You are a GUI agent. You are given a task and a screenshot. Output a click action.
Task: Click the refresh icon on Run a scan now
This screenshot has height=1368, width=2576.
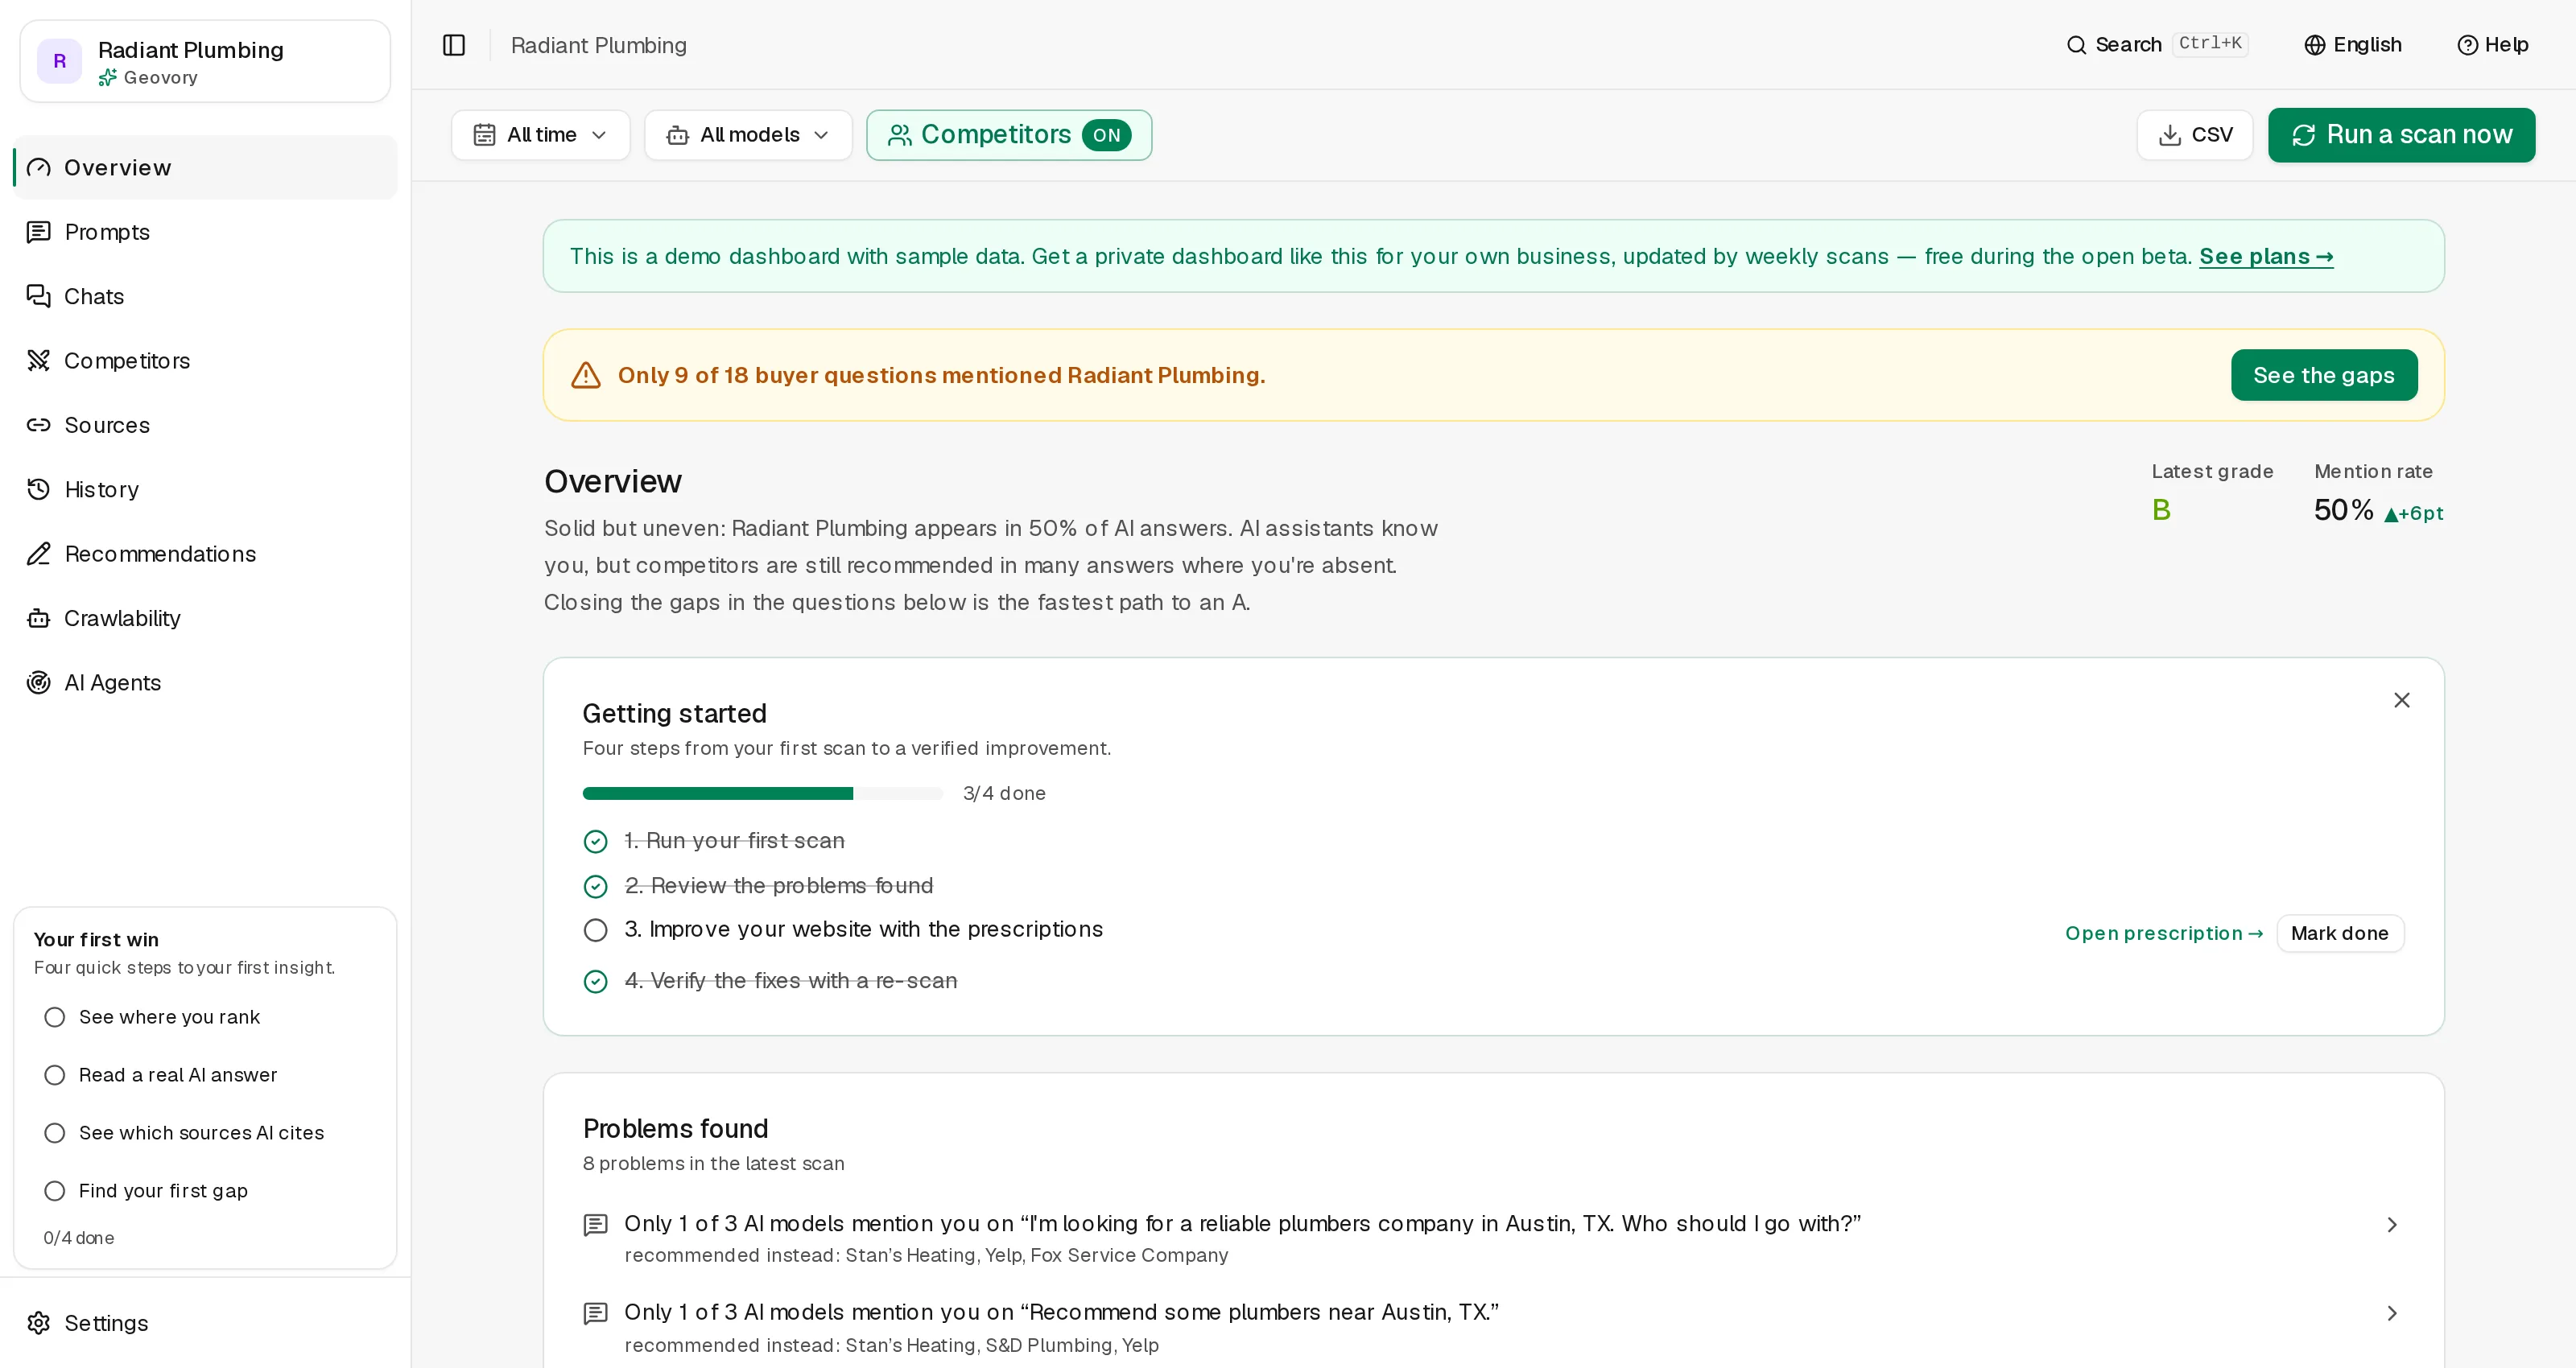[x=2304, y=135]
